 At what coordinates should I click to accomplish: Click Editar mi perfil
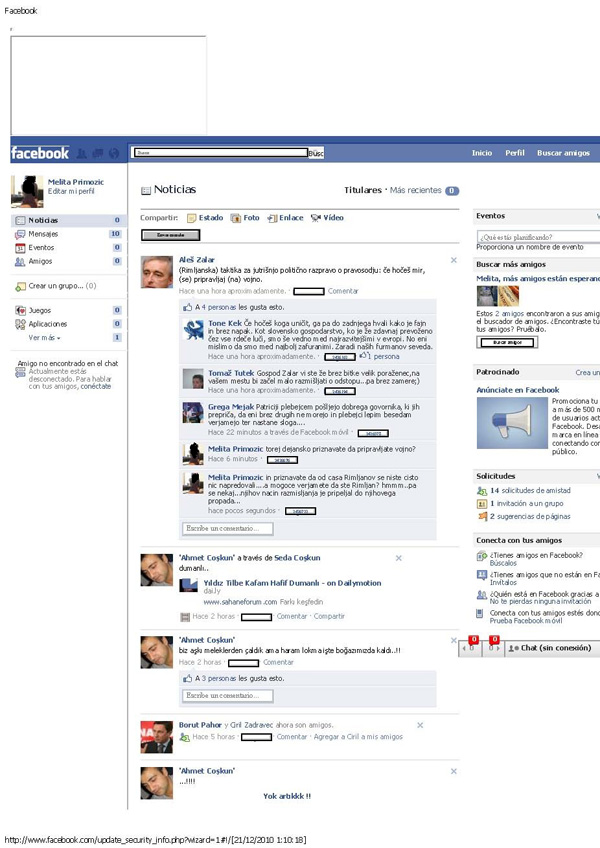(x=71, y=191)
